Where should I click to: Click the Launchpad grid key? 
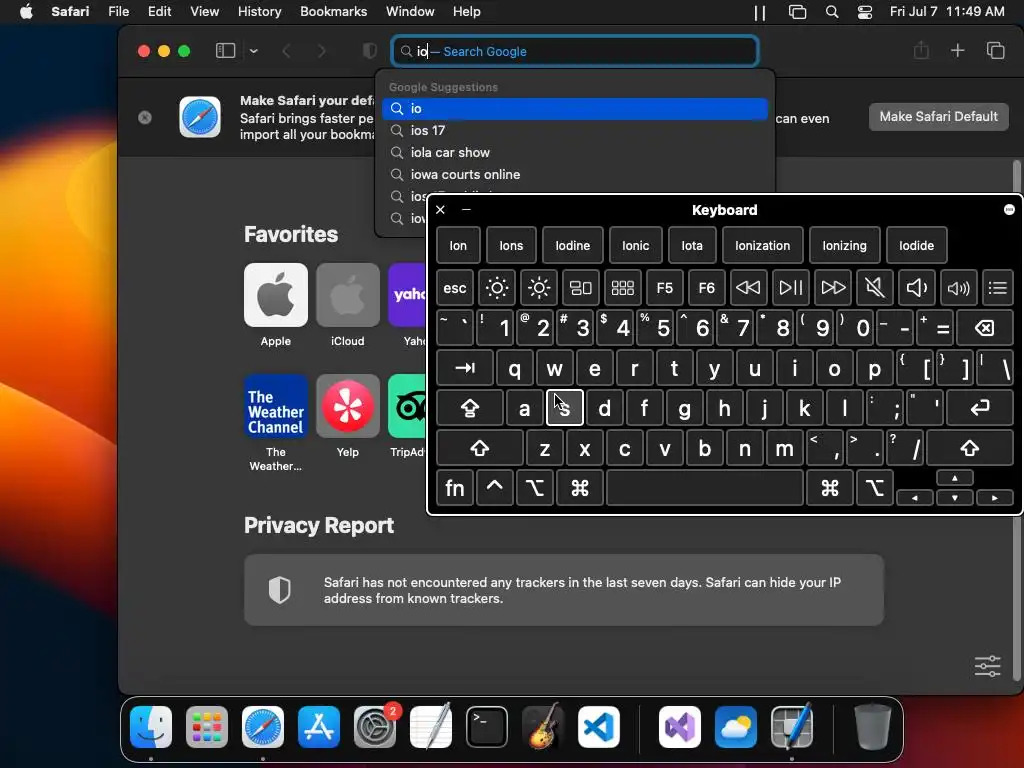622,288
